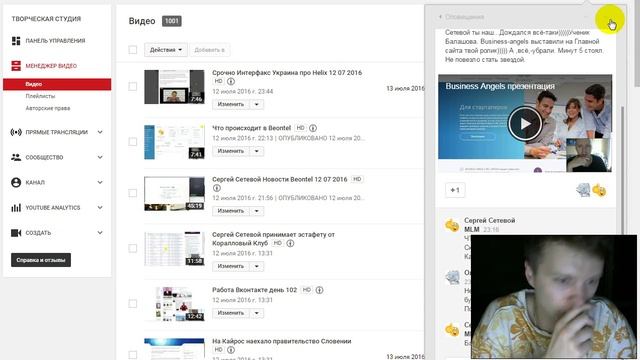The height and width of the screenshot is (360, 640).
Task: Expand Прямые трансляции section chevron
Action: click(x=100, y=132)
